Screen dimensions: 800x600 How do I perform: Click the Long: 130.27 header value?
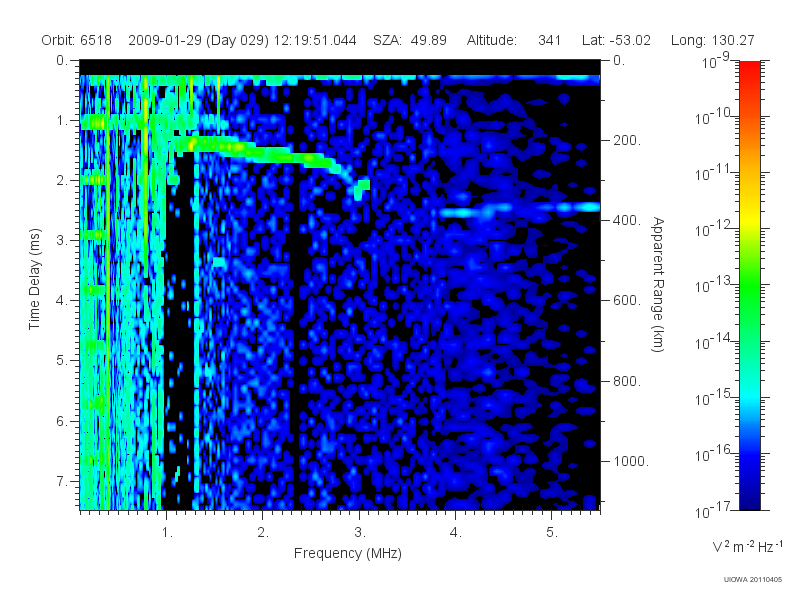[712, 40]
